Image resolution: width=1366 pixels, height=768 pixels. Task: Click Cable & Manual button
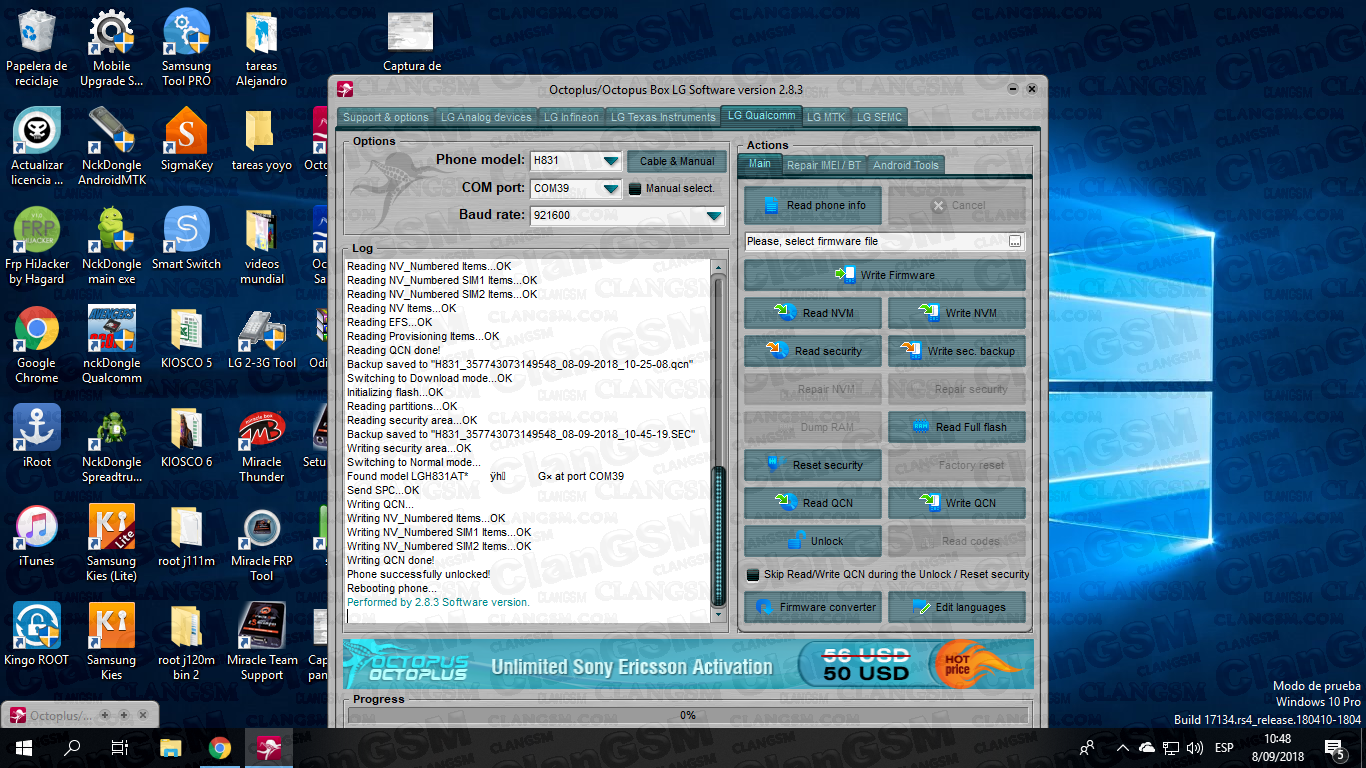(677, 161)
